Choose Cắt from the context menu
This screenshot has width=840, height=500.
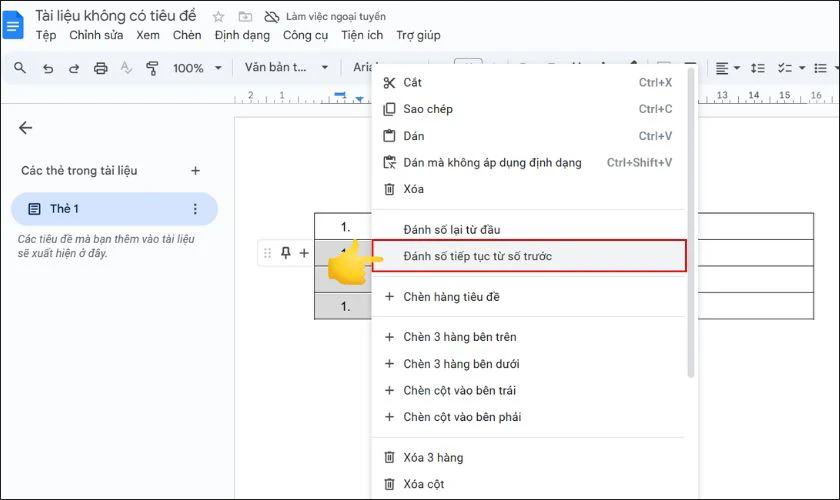coord(528,83)
